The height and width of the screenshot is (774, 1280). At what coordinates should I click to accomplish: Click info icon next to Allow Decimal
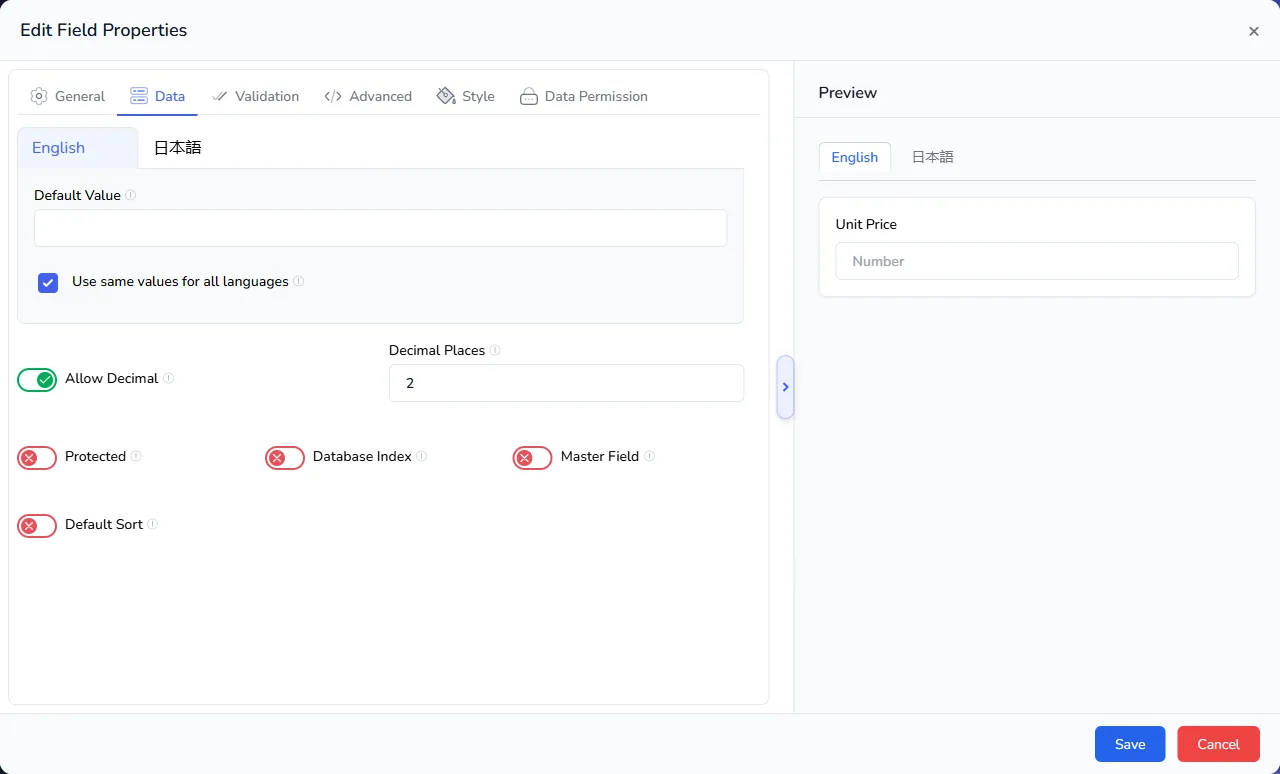coord(169,378)
